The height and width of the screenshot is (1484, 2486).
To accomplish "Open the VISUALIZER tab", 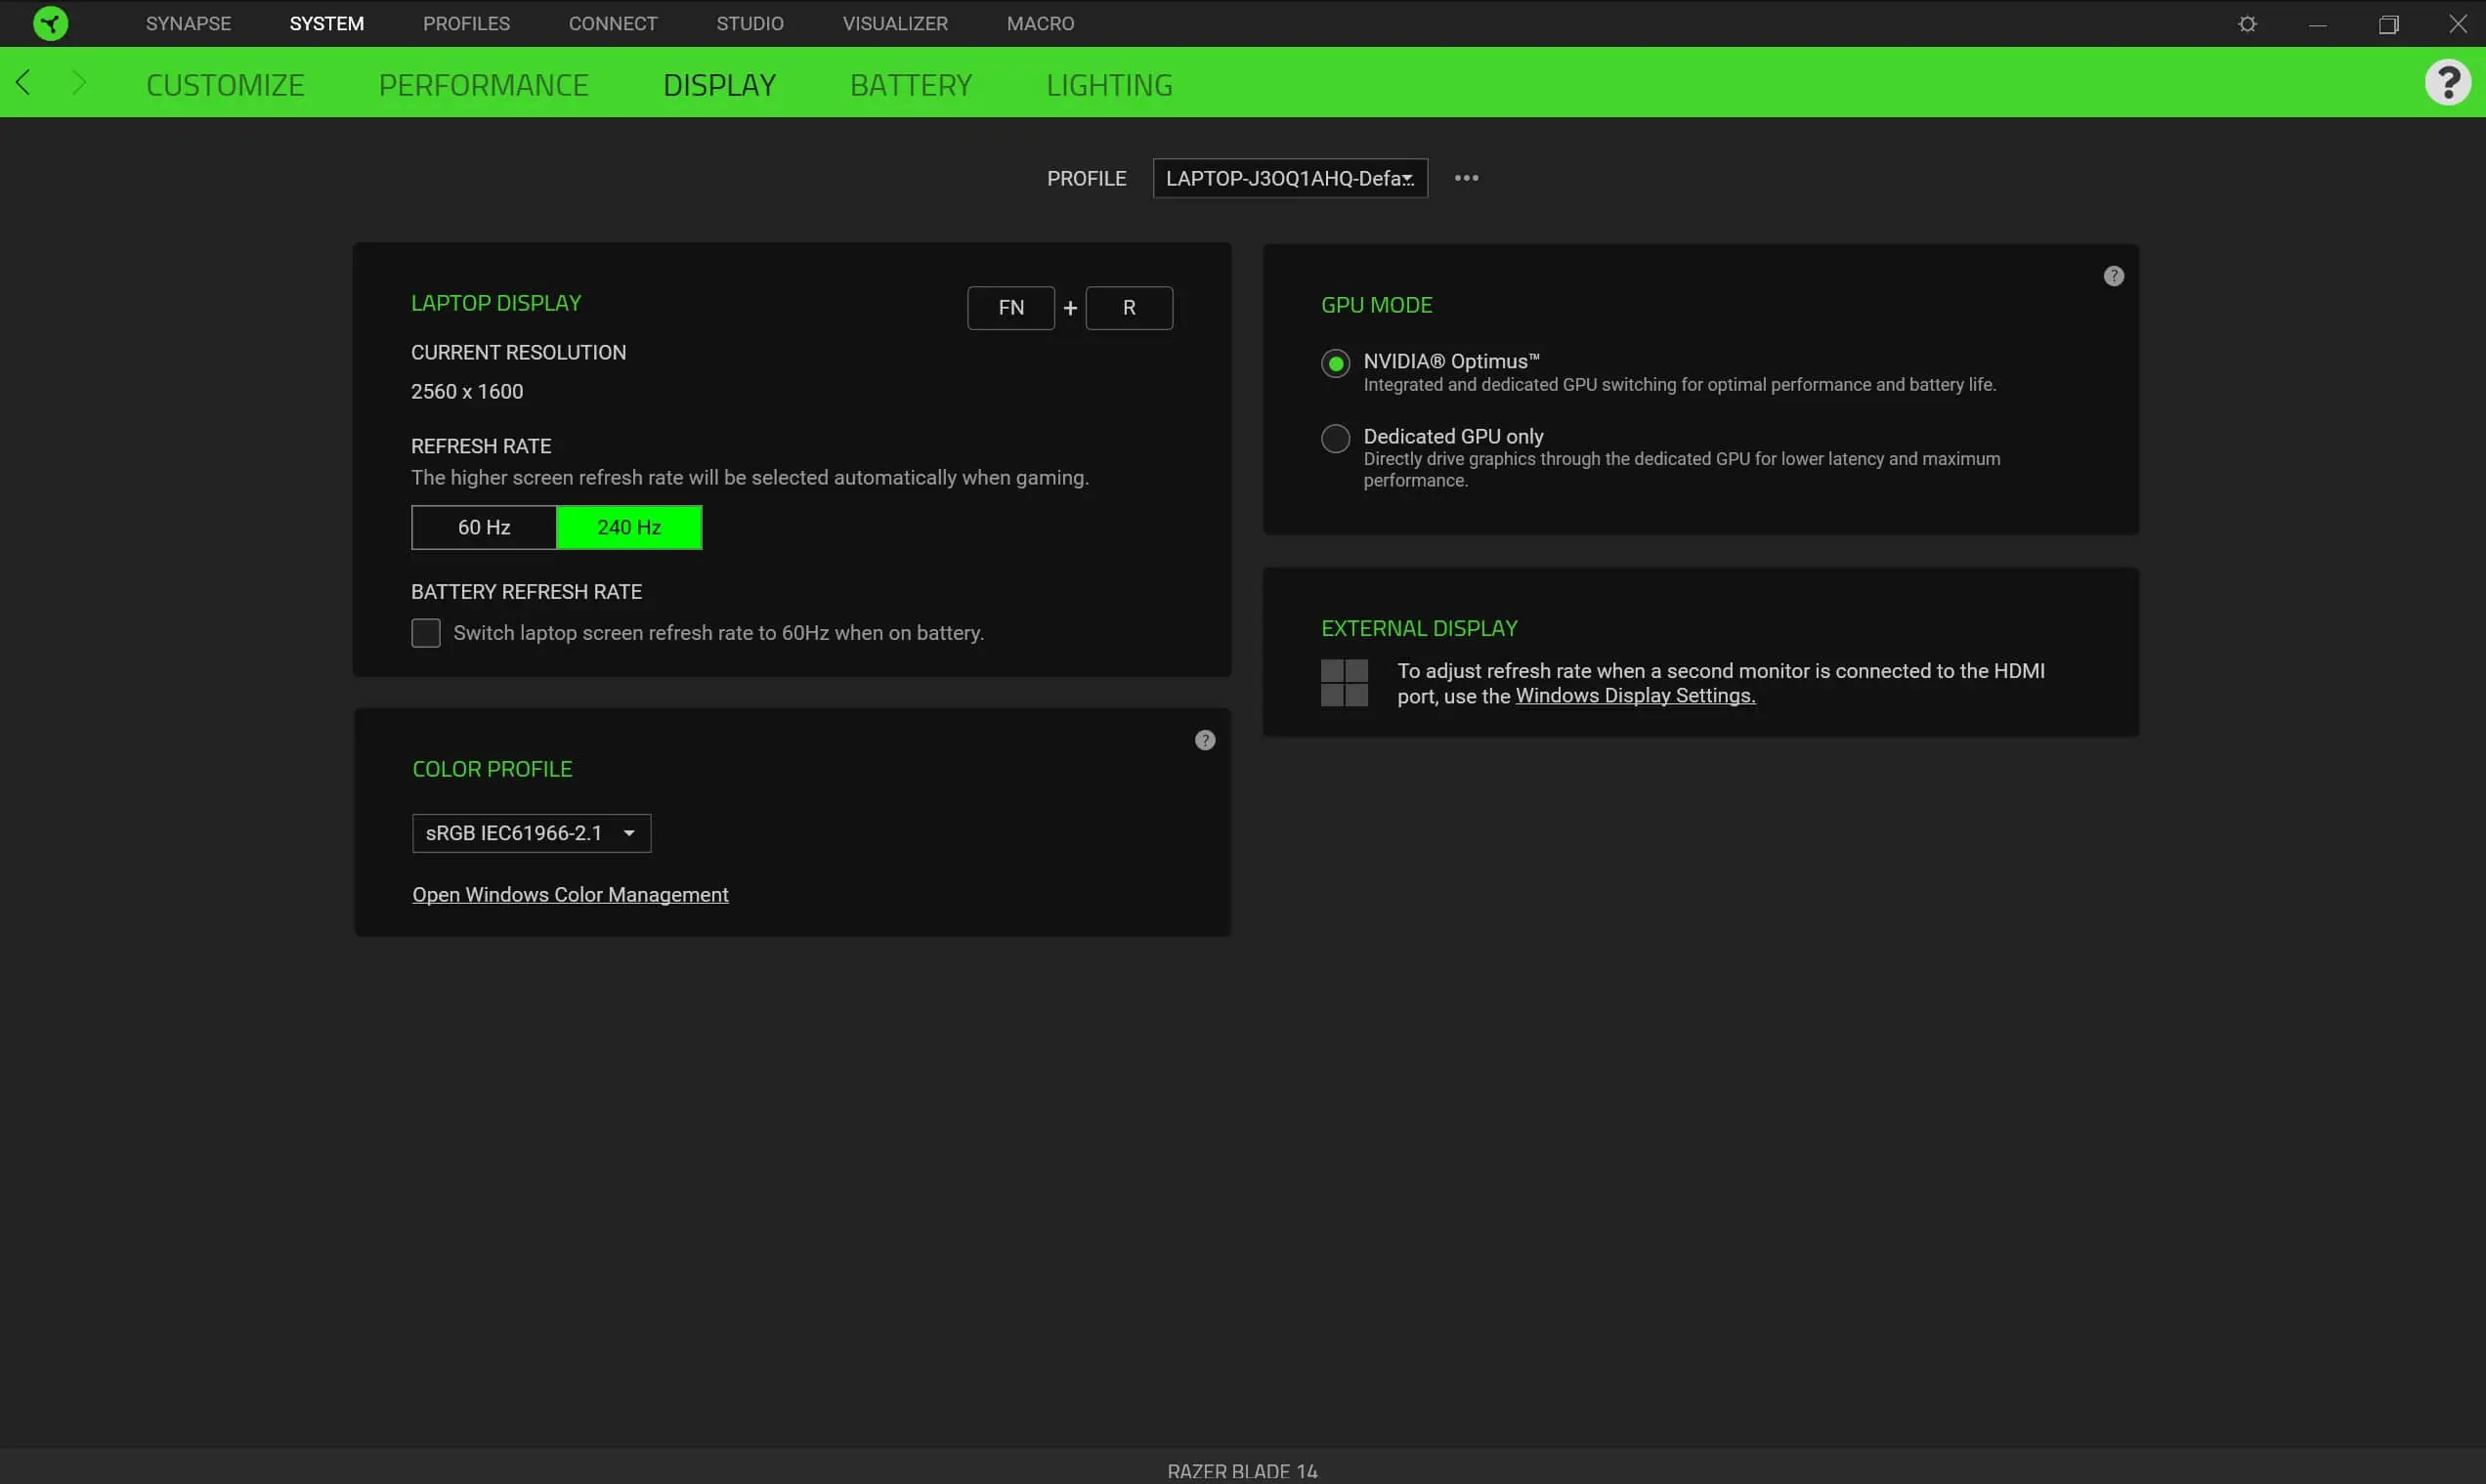I will point(895,23).
